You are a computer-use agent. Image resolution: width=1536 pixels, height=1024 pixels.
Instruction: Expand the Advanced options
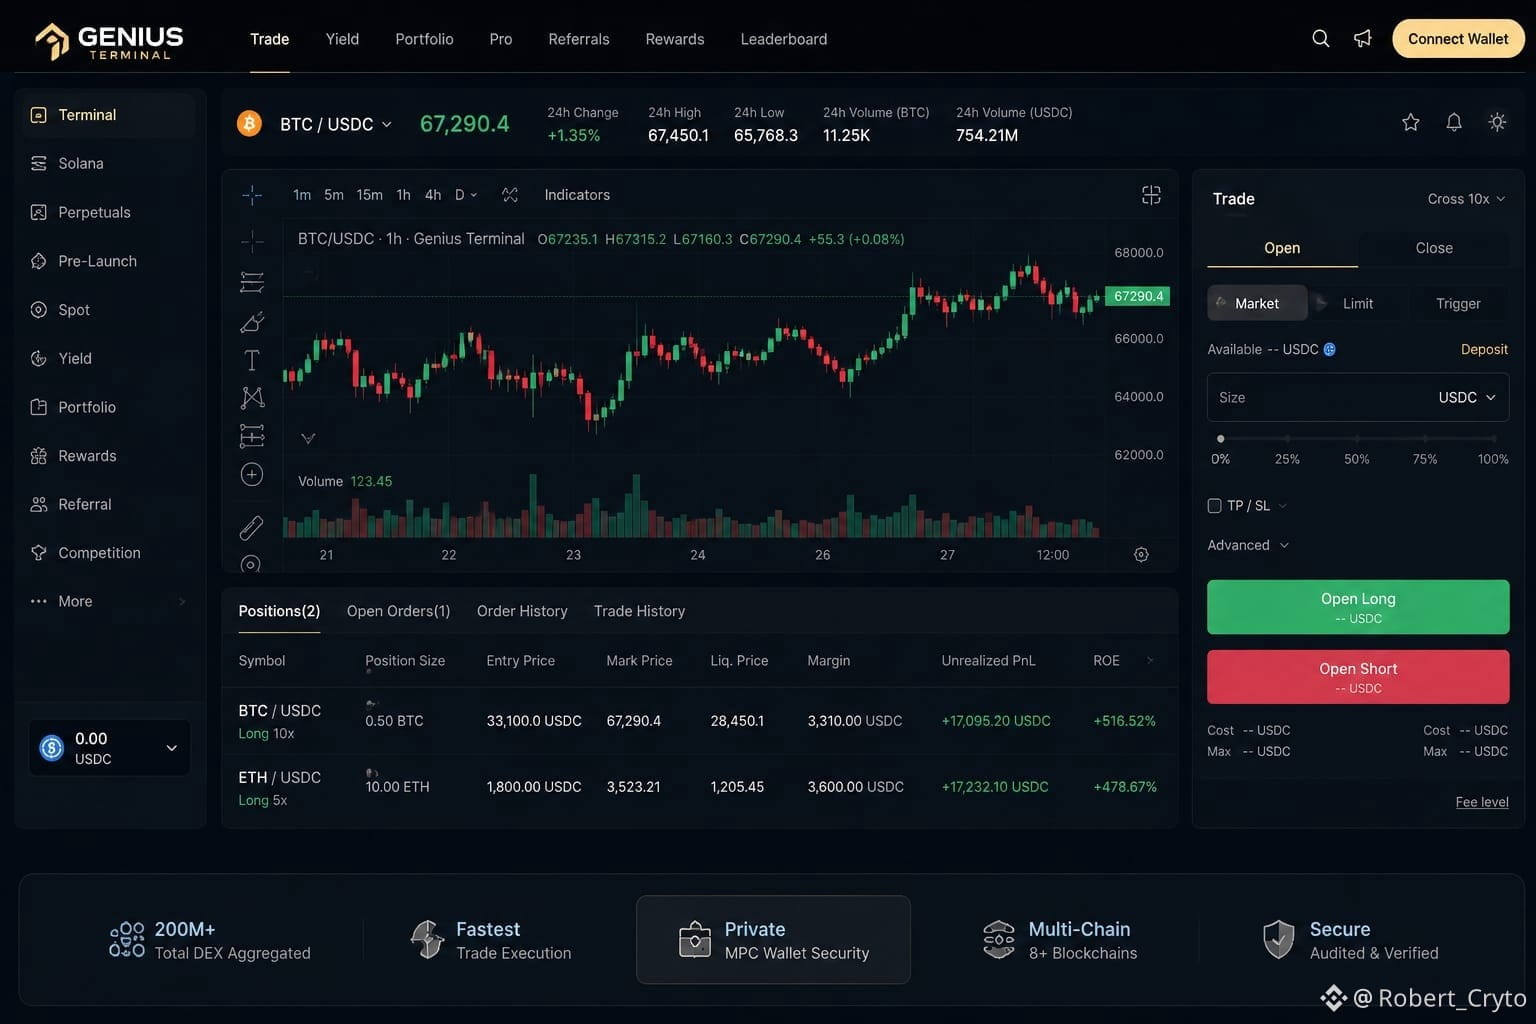[1248, 545]
